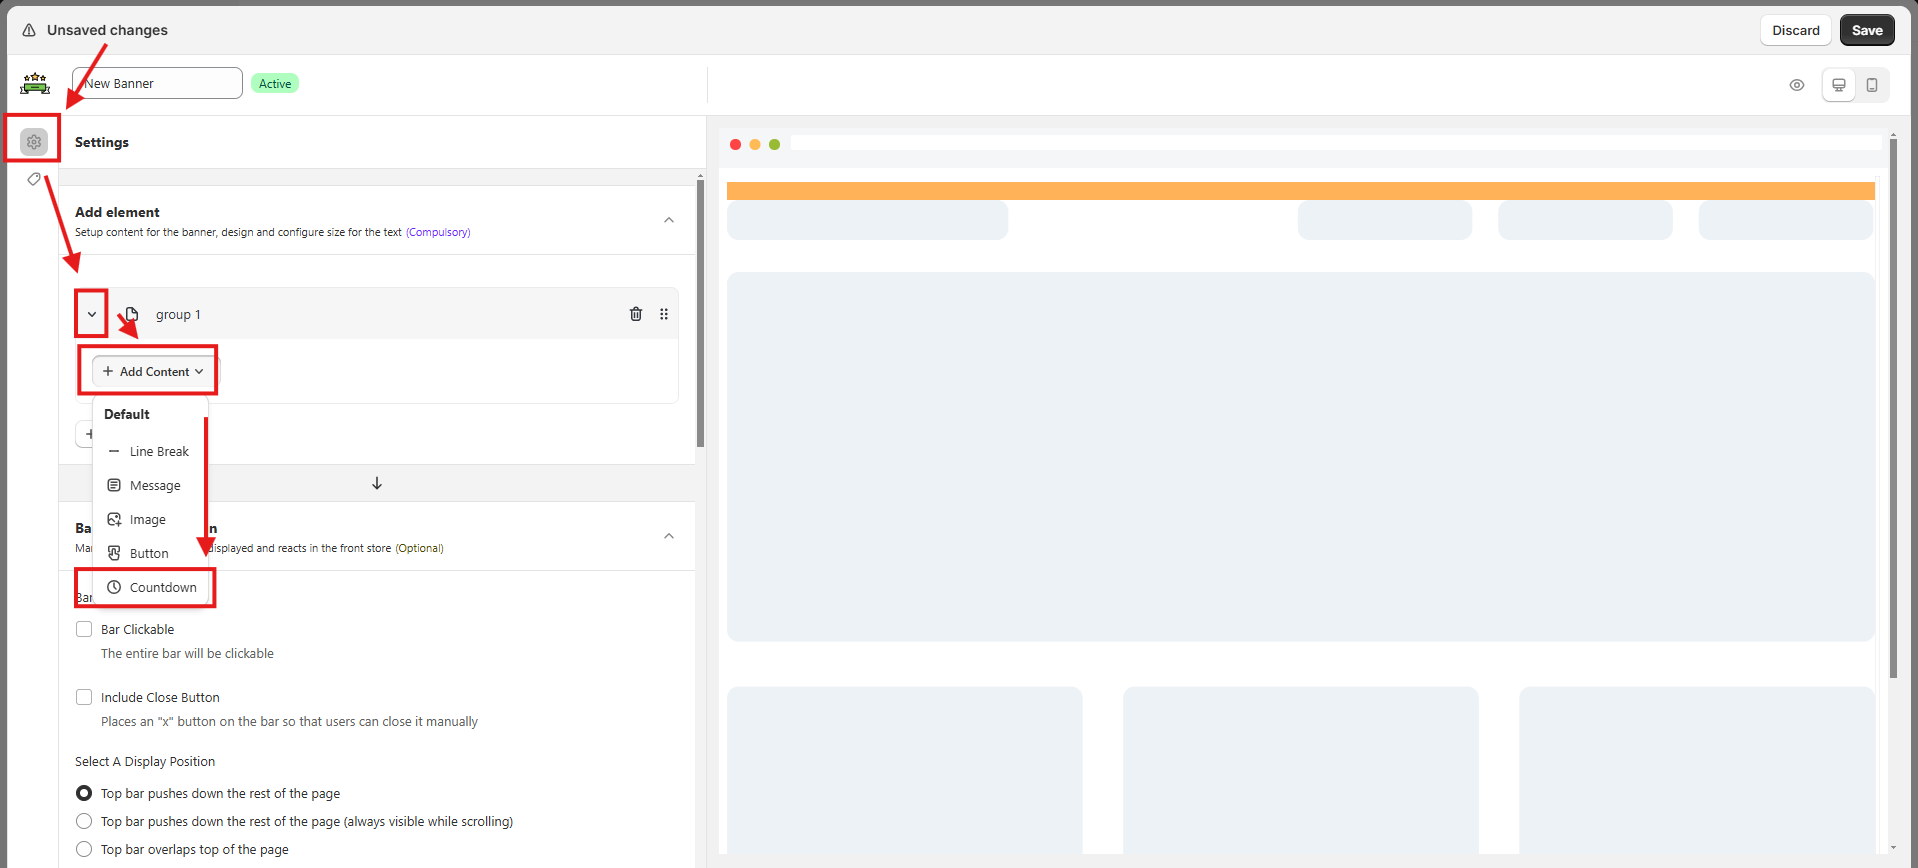Click the app logo icon
Image resolution: width=1918 pixels, height=868 pixels.
point(35,84)
